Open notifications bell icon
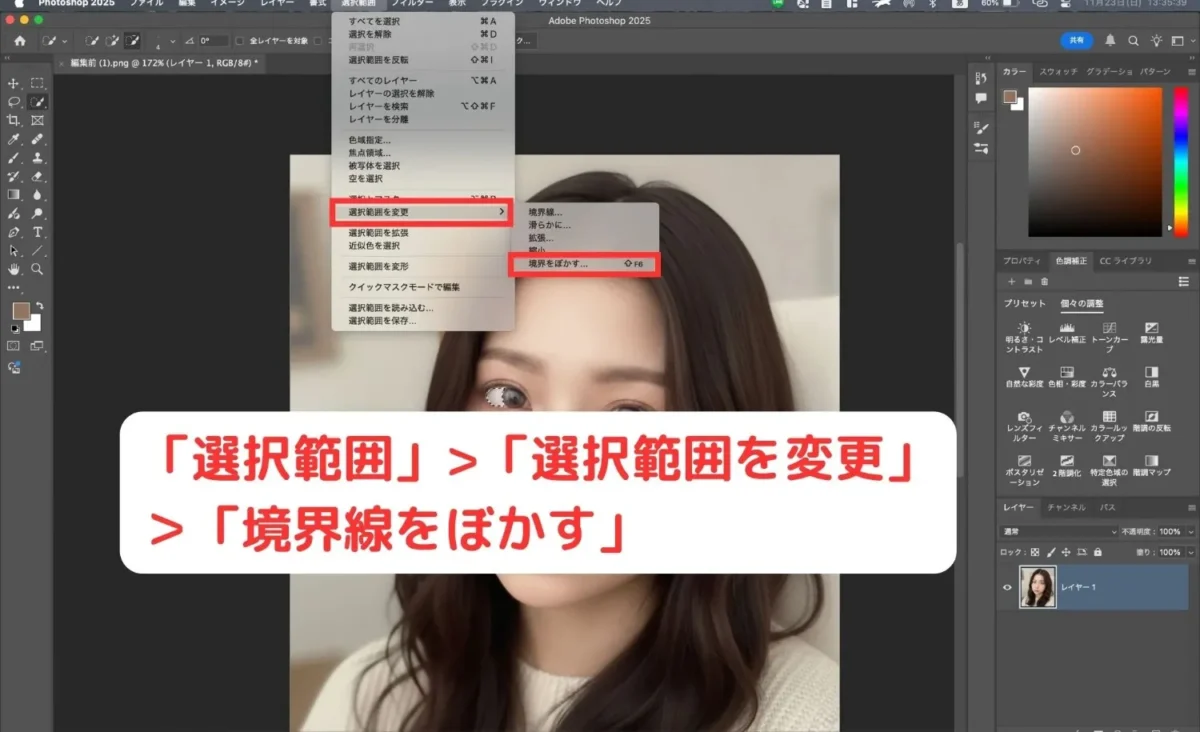Screen dimensions: 1200x732 tap(1111, 41)
